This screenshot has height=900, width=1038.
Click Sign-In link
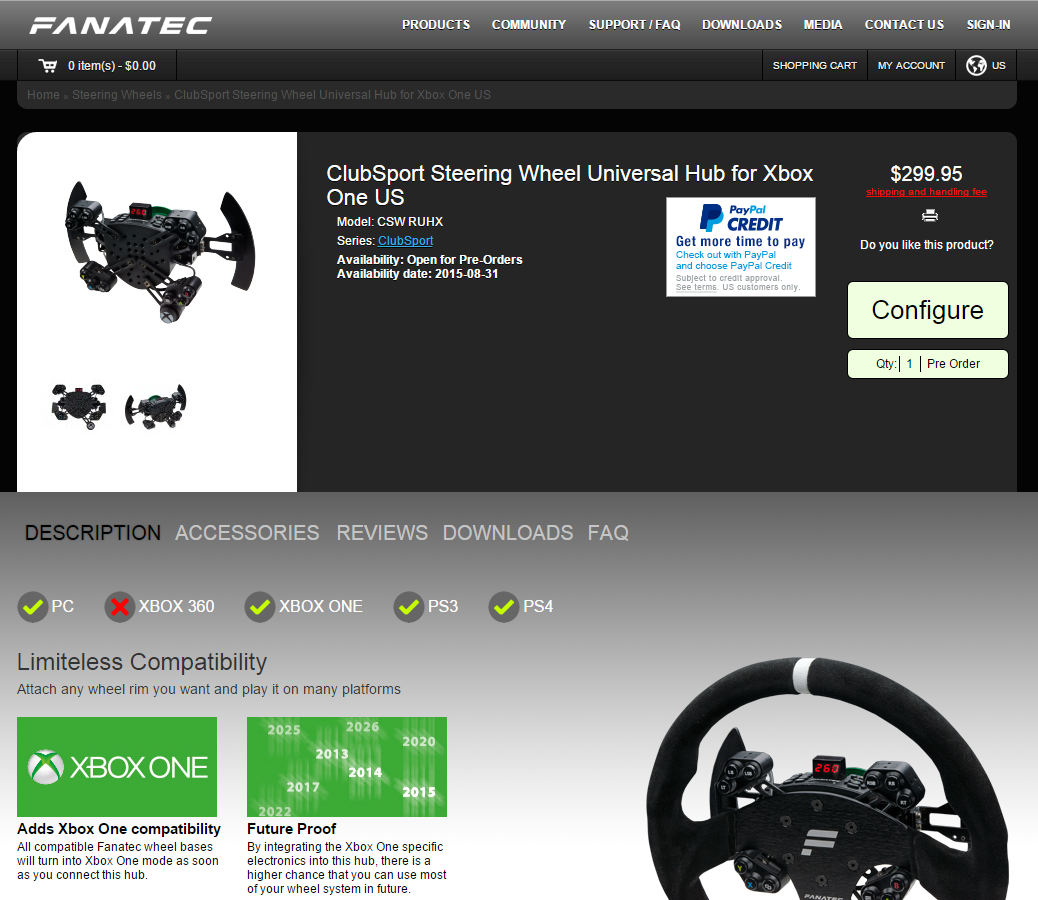[x=988, y=25]
